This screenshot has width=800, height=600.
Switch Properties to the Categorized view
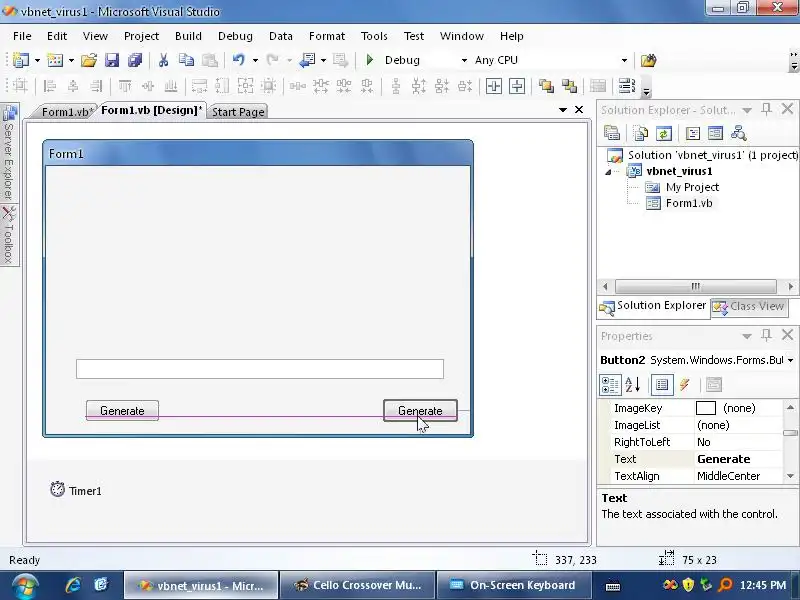pos(610,385)
